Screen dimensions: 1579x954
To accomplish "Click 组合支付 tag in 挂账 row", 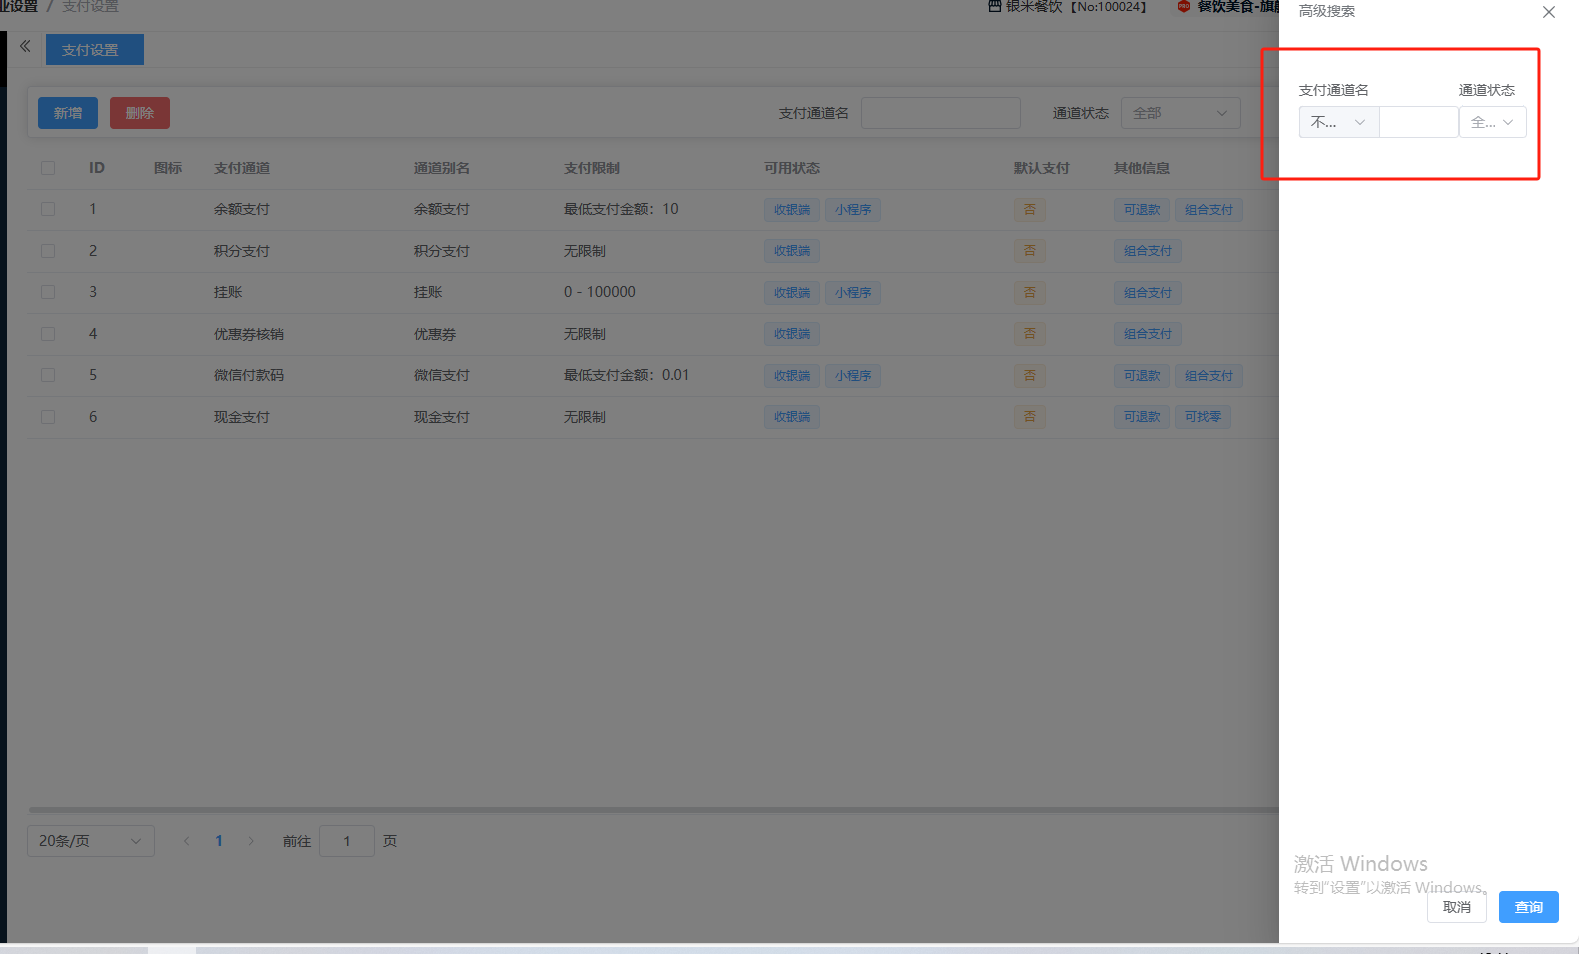I will coord(1147,293).
